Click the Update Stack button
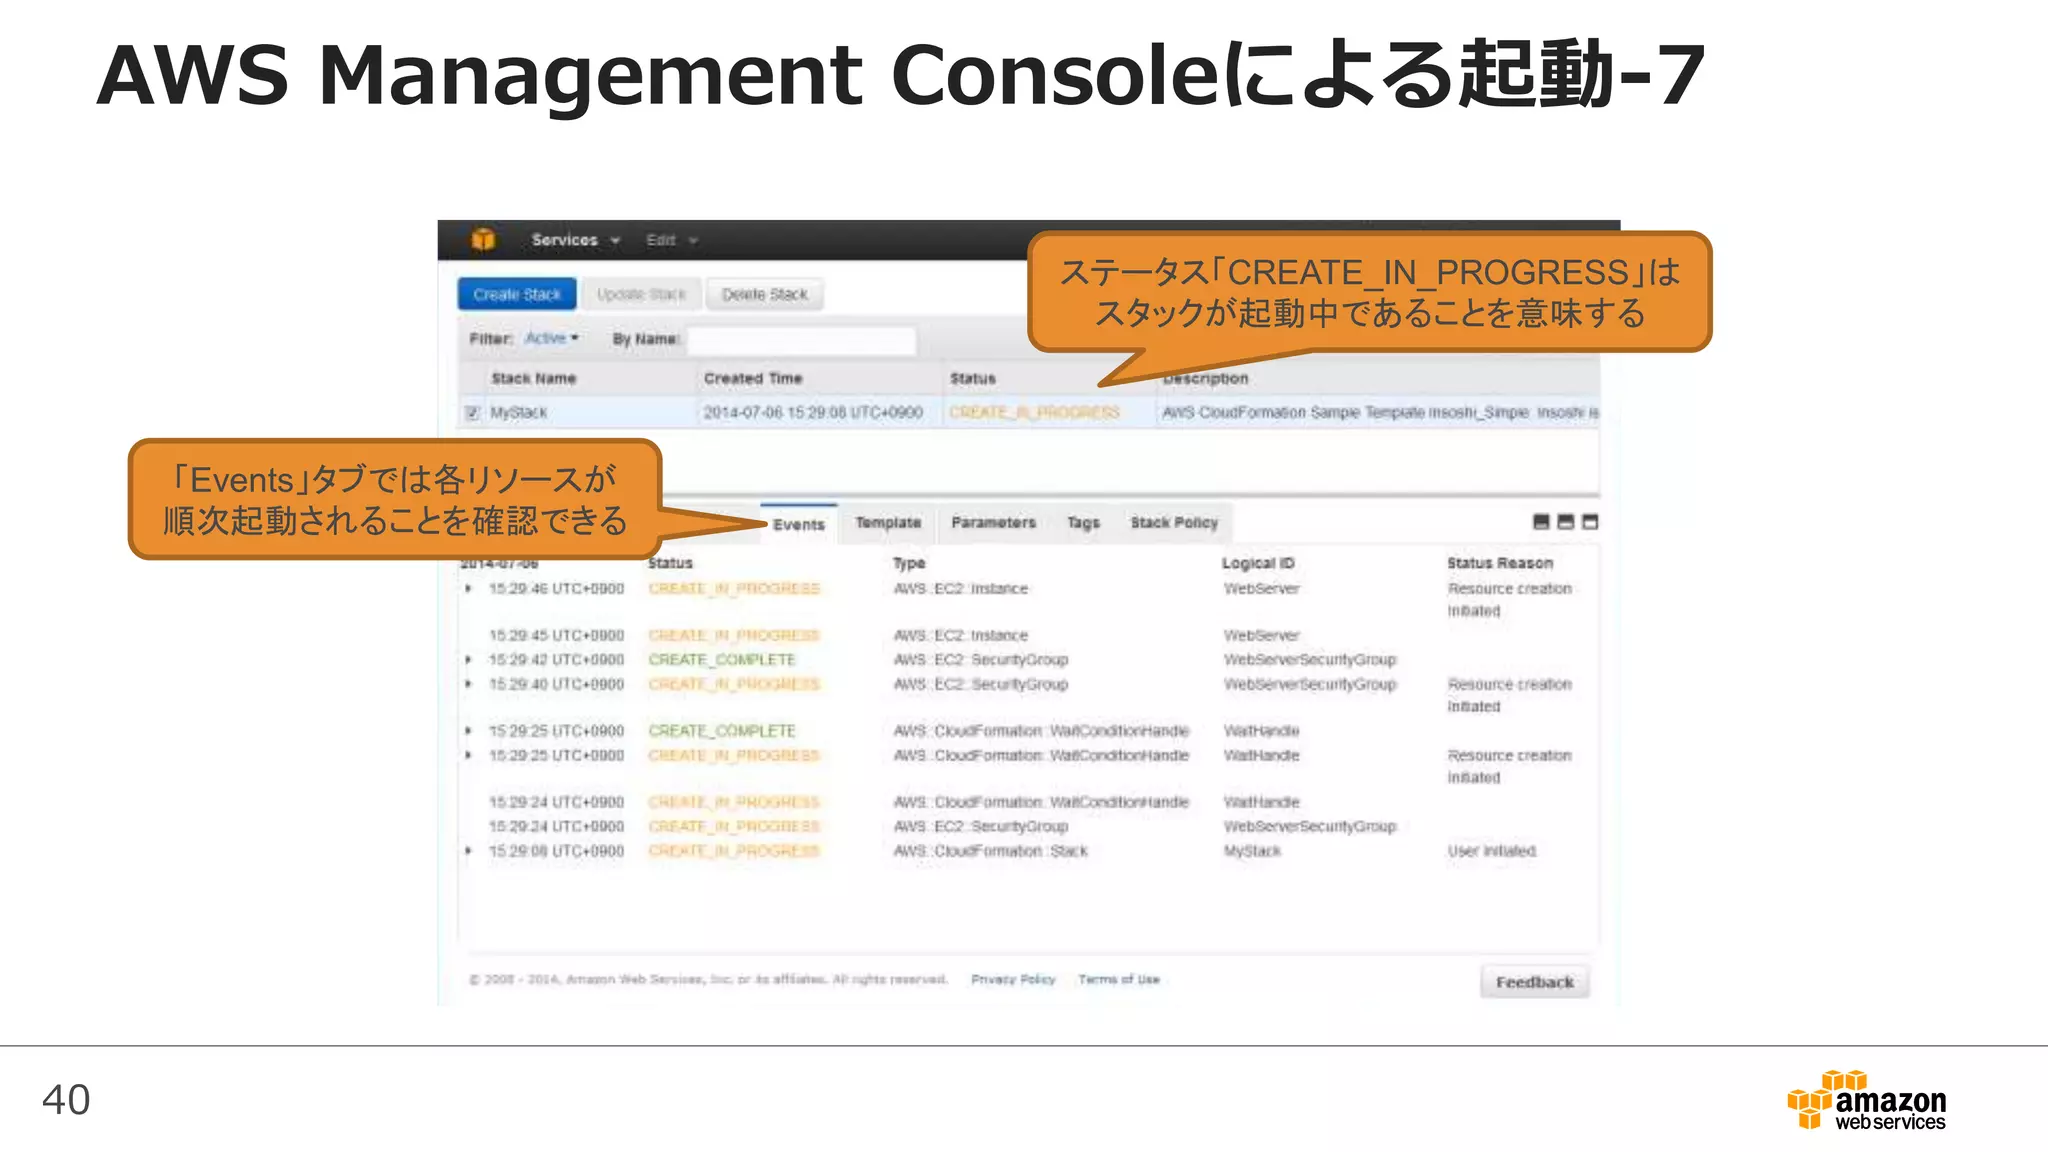This screenshot has height=1152, width=2048. tap(641, 295)
